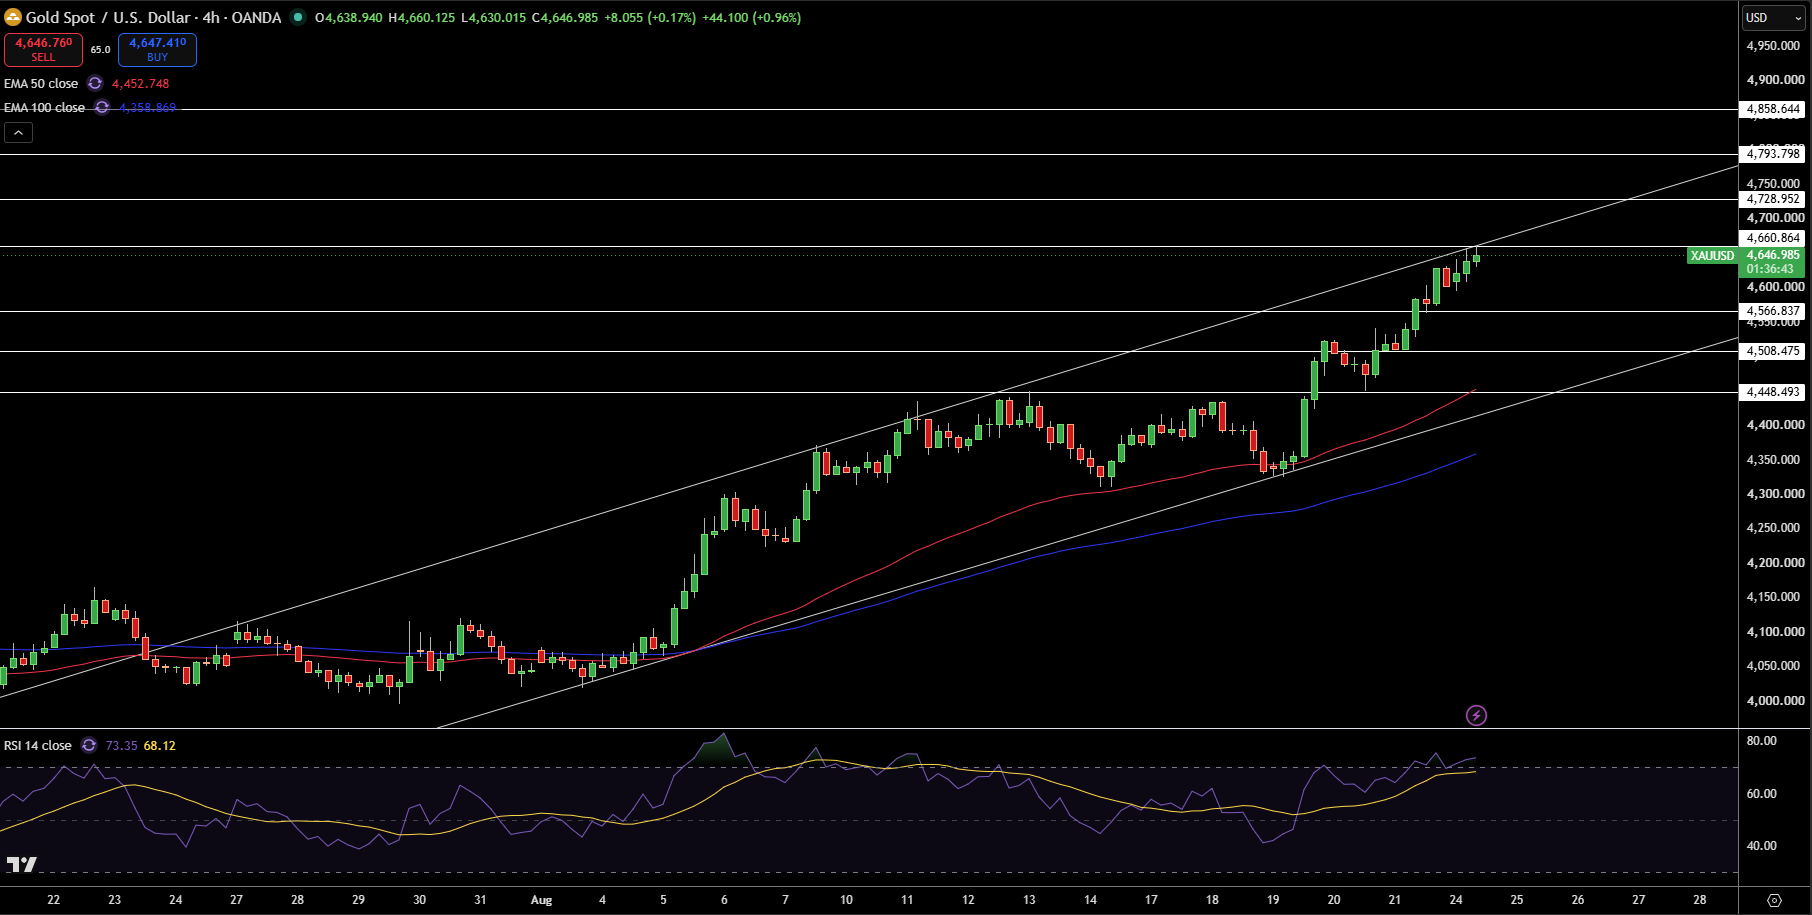Select the RSI 14 close indicator label
The height and width of the screenshot is (915, 1812).
tap(38, 745)
